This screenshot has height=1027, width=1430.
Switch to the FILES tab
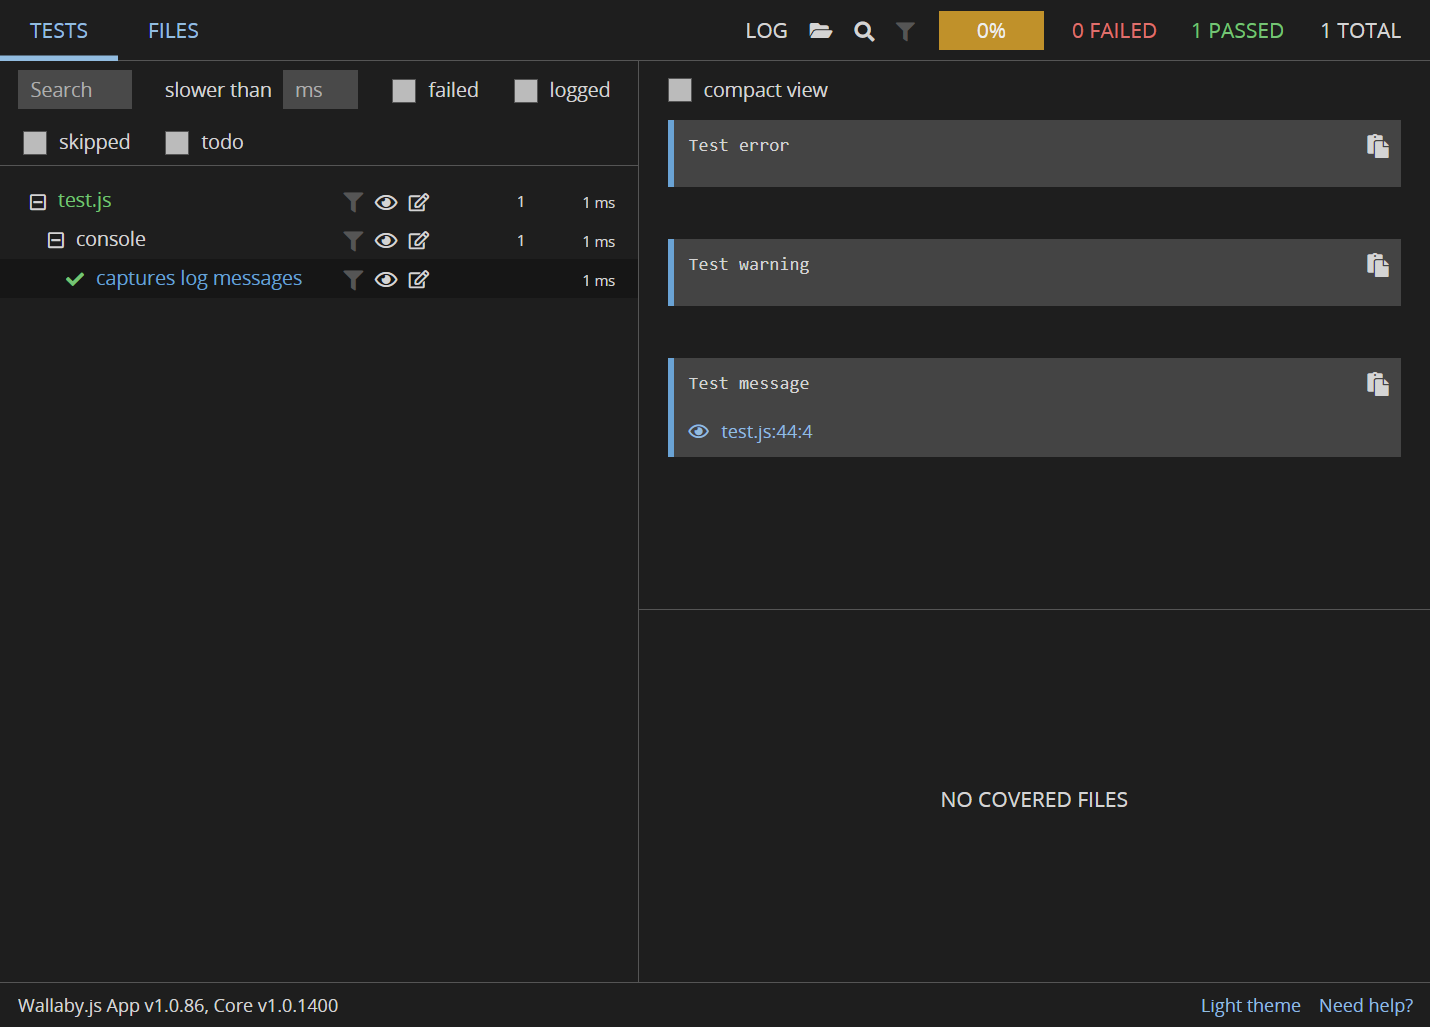point(172,30)
